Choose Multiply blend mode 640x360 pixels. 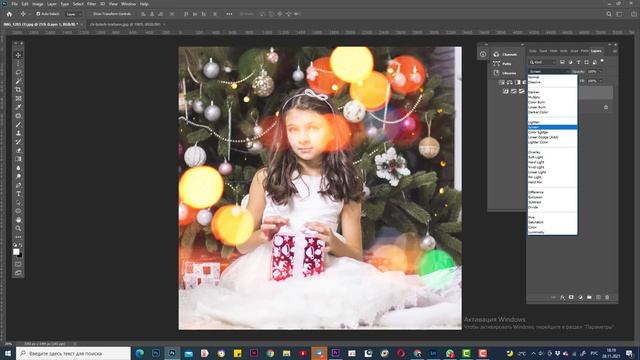[x=534, y=97]
